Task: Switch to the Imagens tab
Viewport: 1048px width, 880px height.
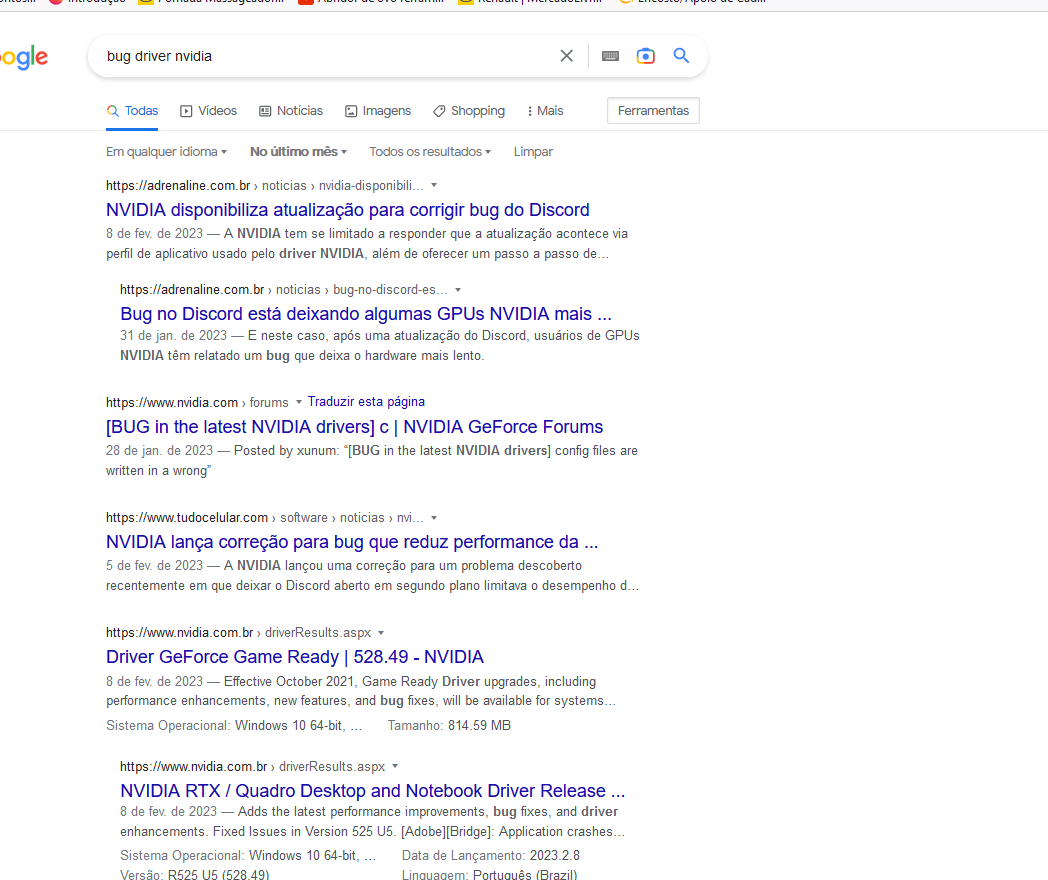Action: click(378, 111)
